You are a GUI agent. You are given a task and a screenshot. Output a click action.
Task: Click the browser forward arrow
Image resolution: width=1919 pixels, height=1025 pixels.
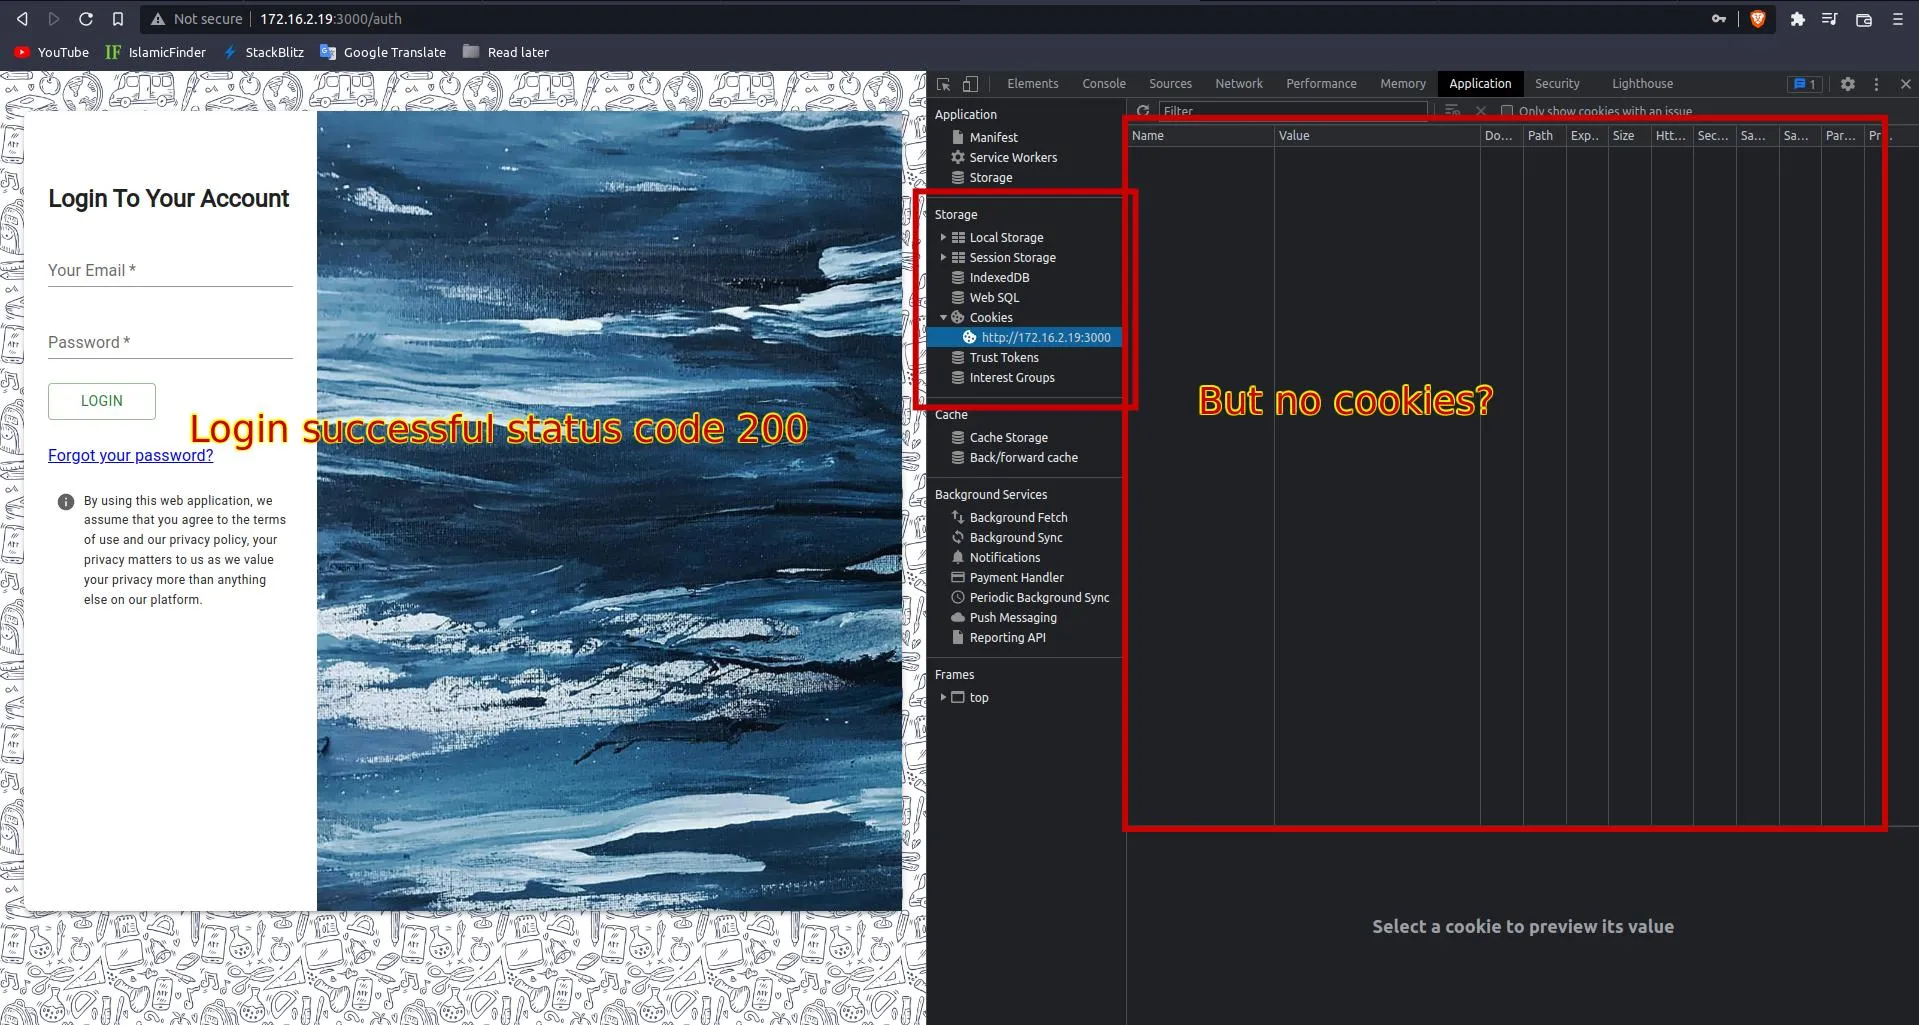54,19
